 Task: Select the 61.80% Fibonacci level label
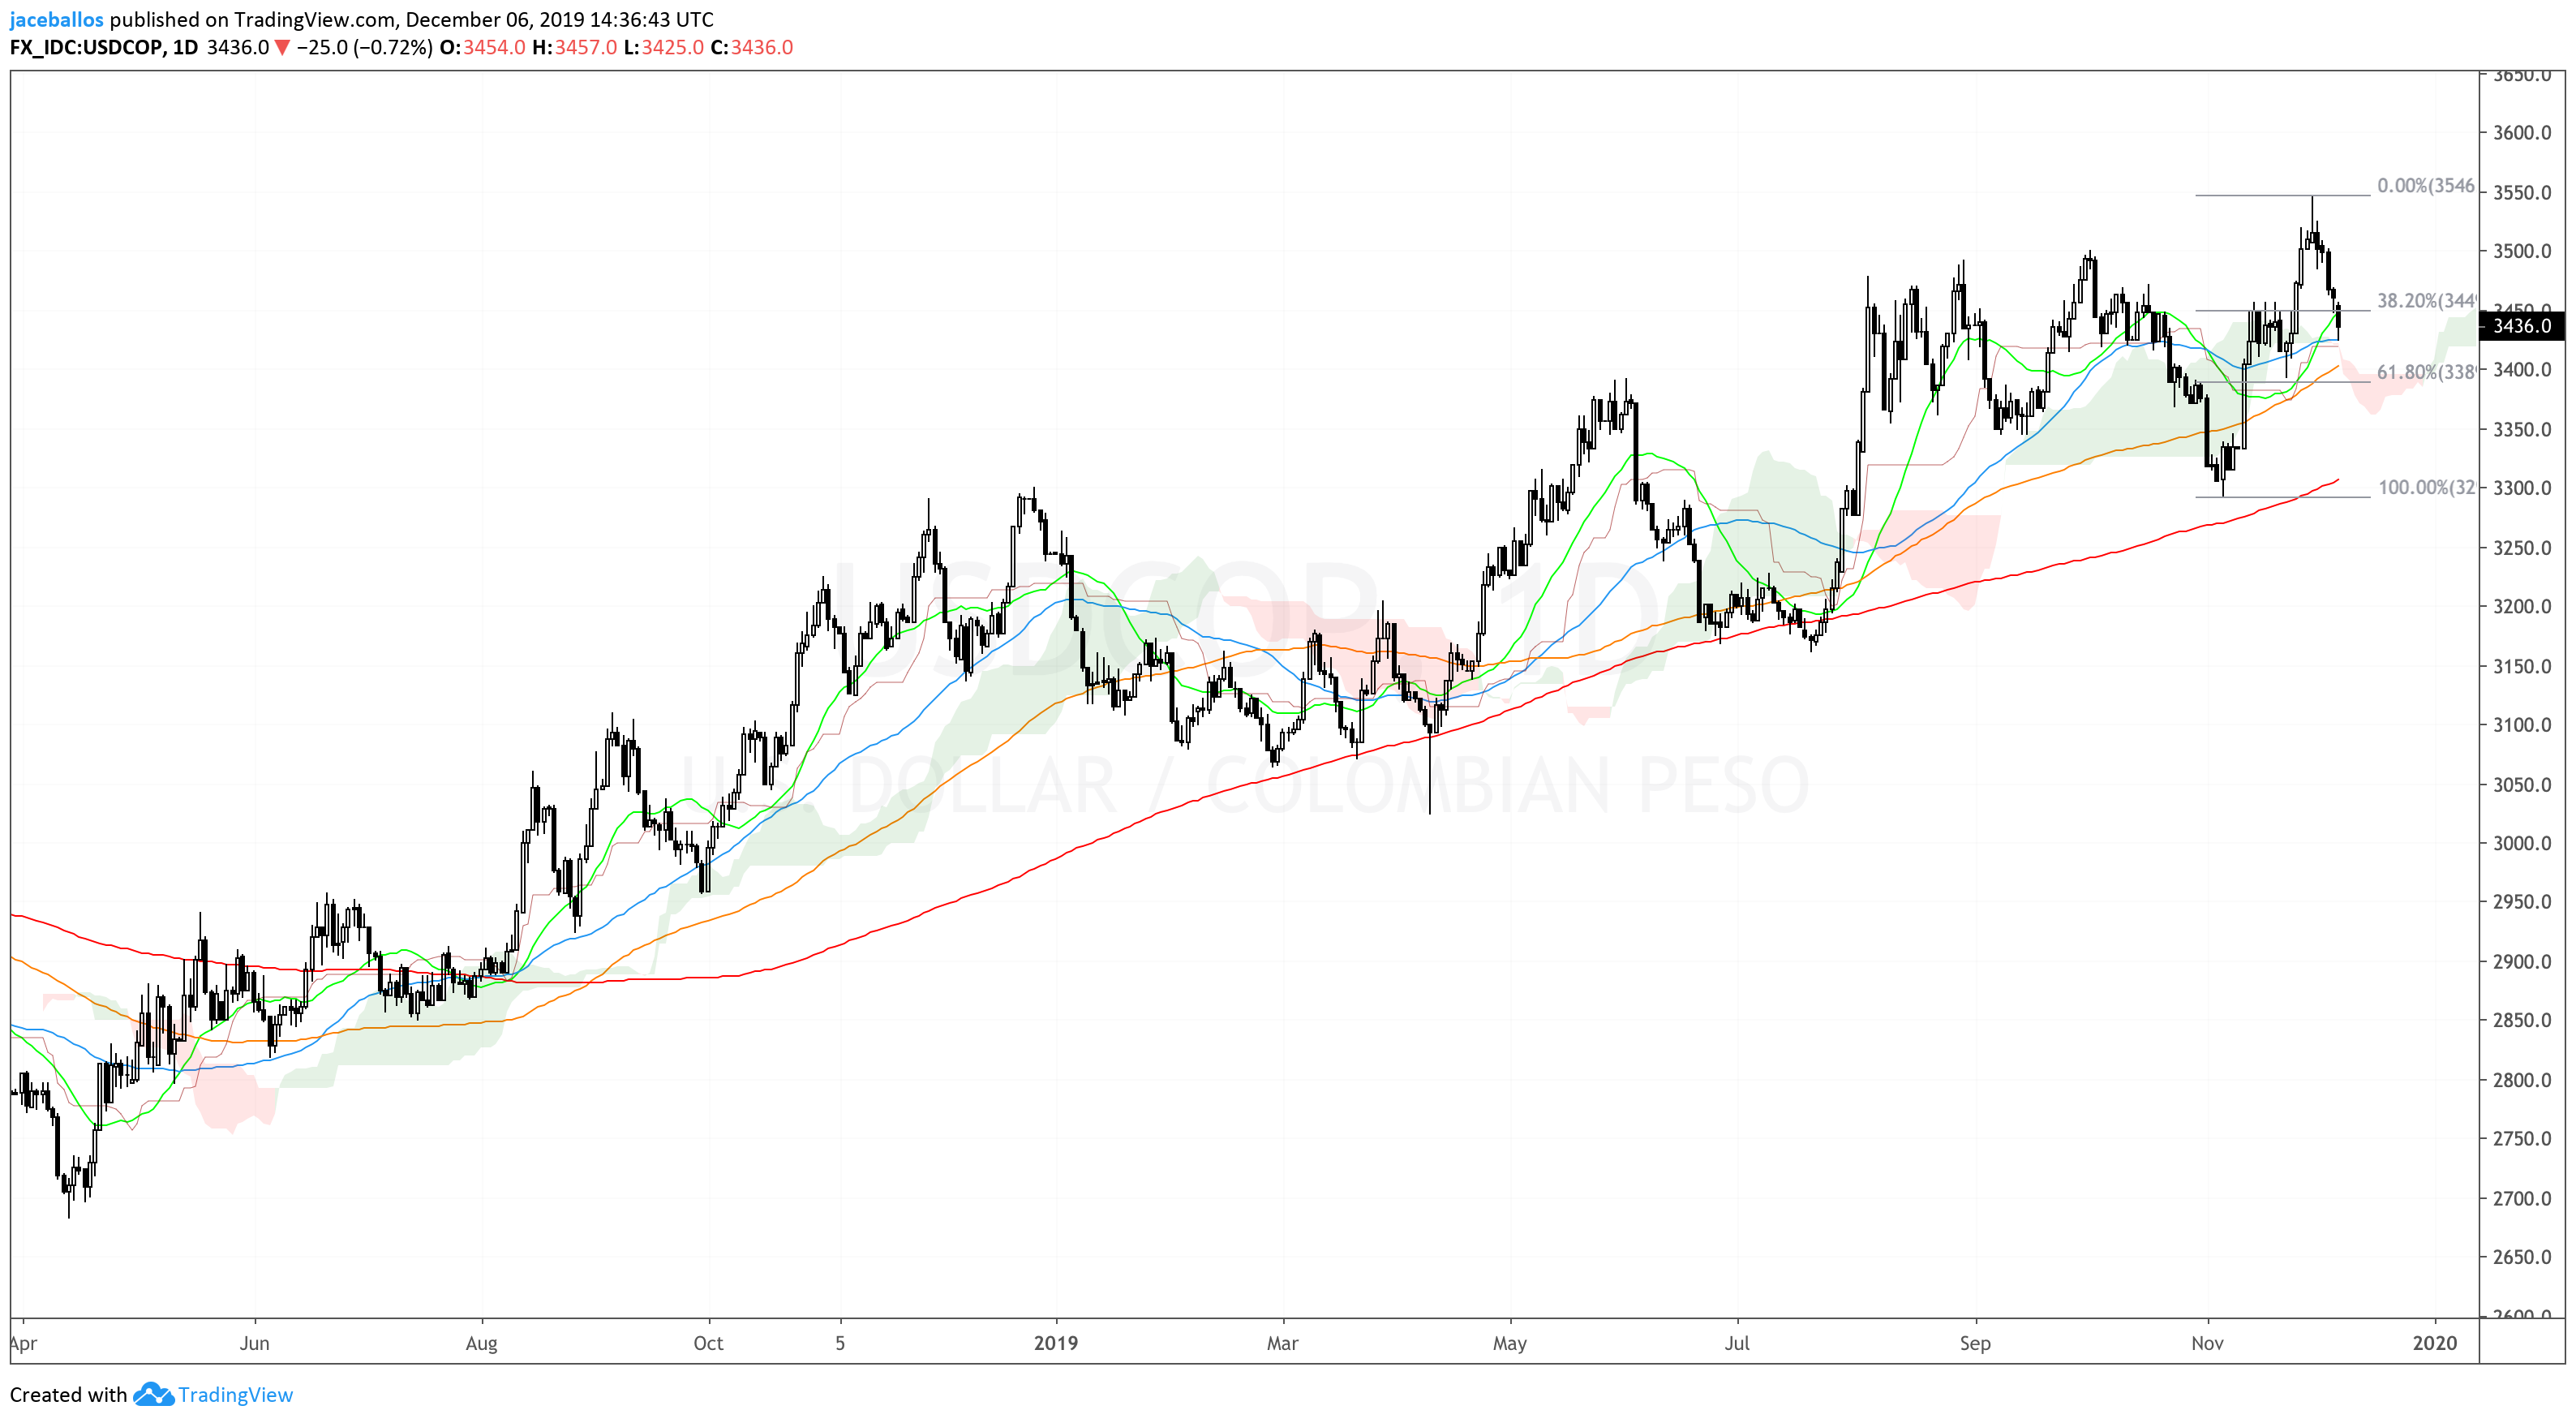coord(2425,372)
